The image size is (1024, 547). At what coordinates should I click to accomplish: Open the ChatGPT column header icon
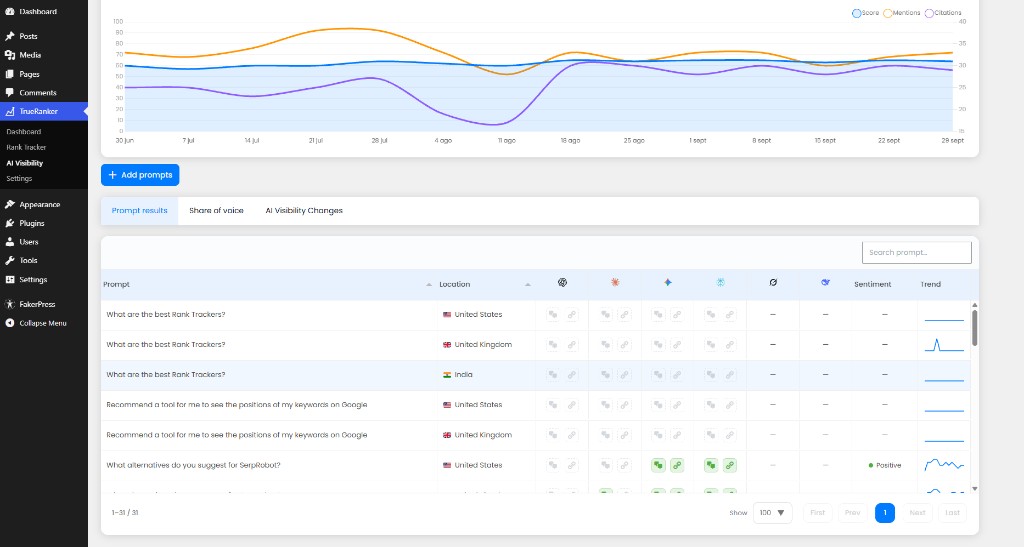coord(562,283)
